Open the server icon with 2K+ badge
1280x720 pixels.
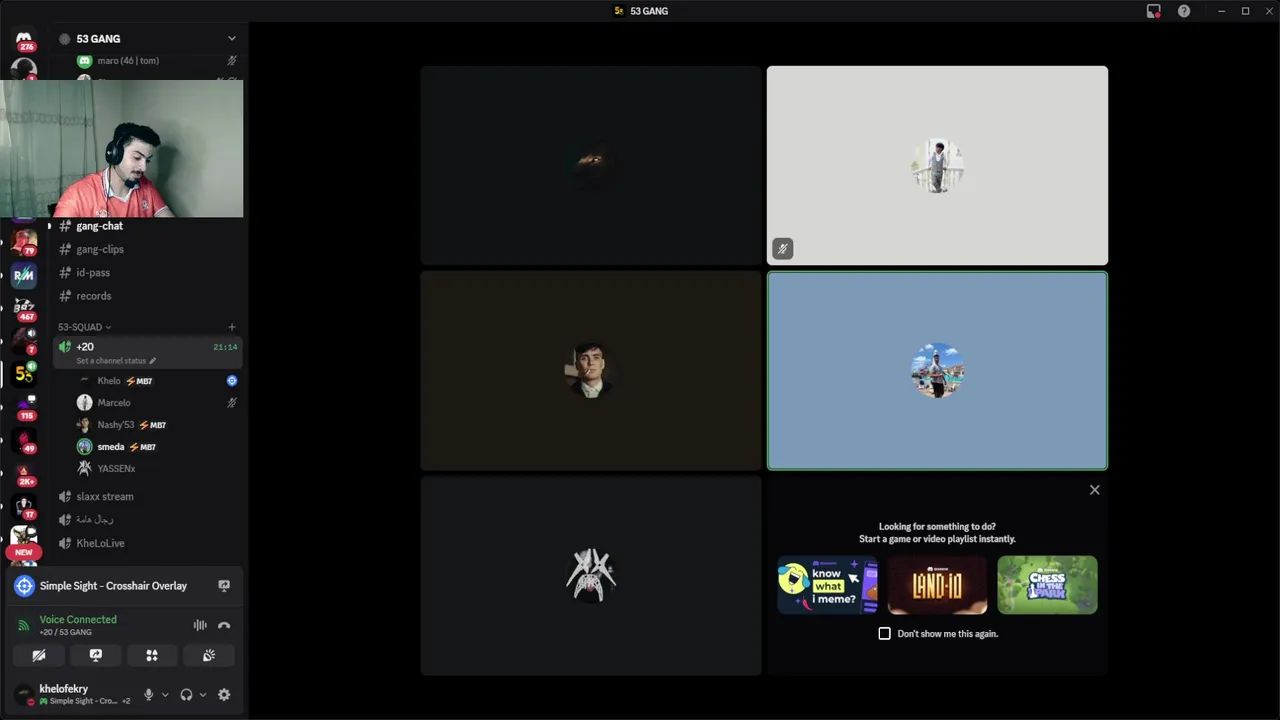click(24, 473)
